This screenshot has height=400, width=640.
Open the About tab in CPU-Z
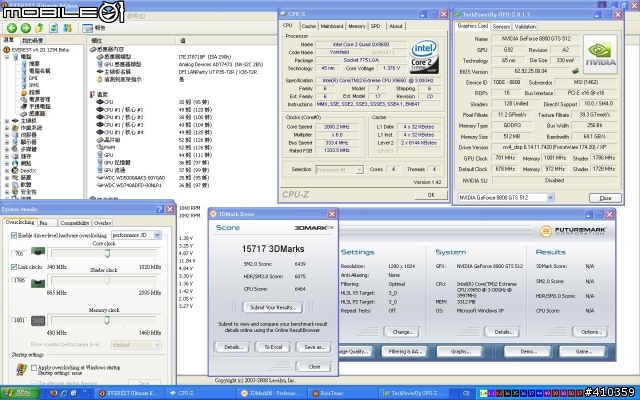pyautogui.click(x=396, y=26)
